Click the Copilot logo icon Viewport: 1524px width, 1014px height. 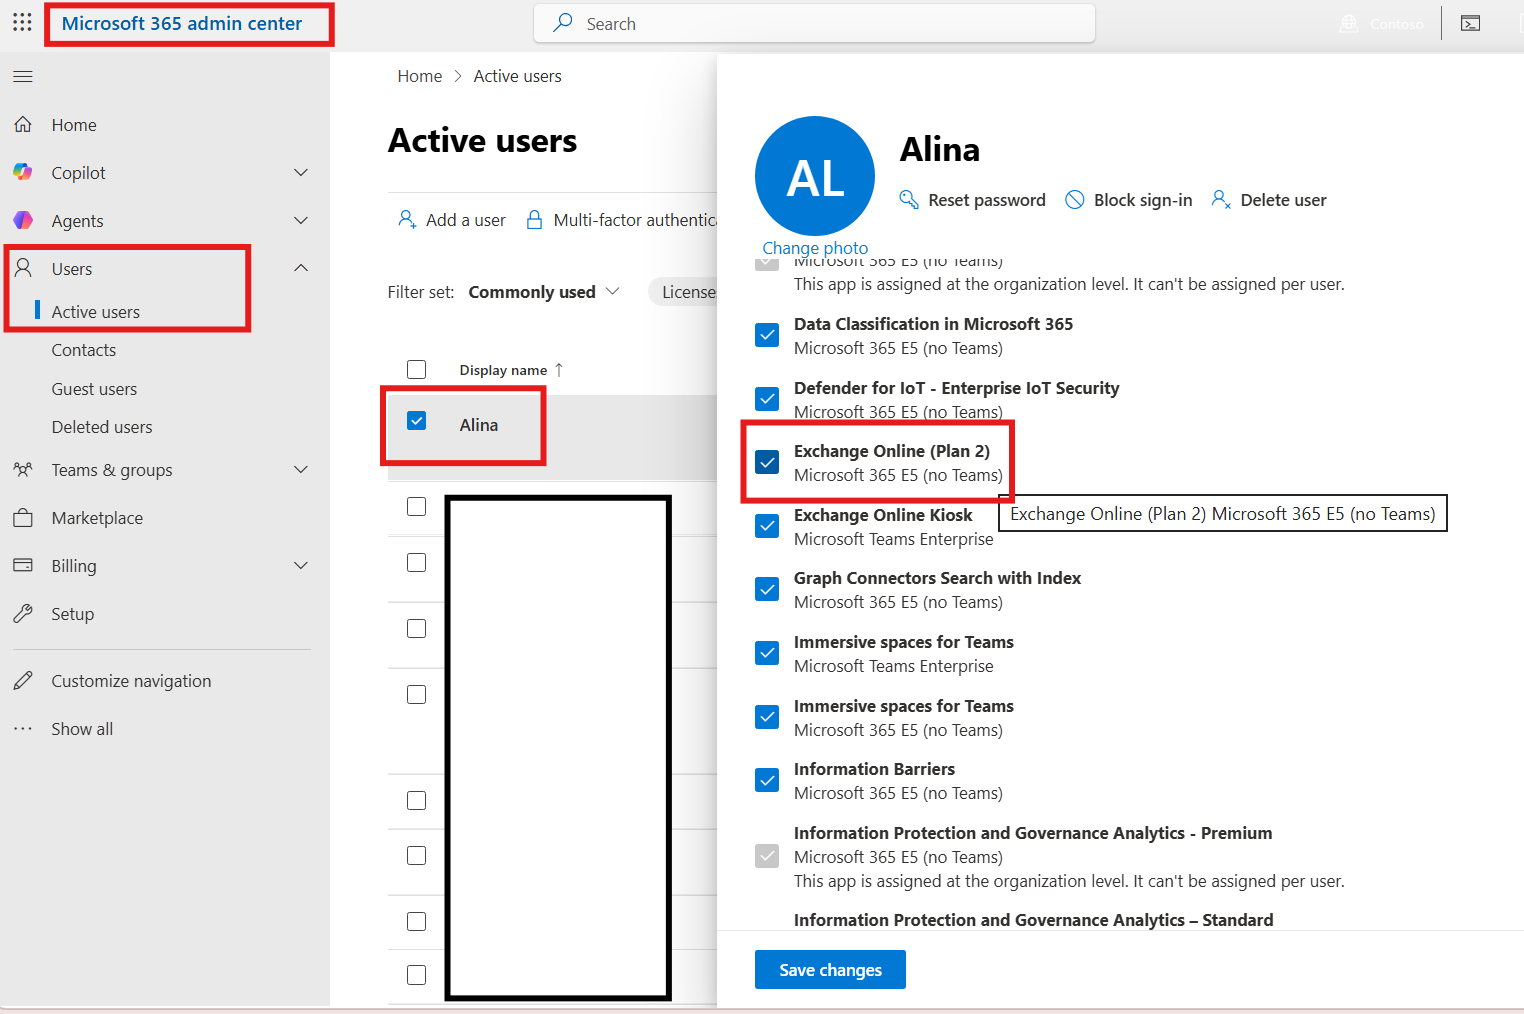pos(23,172)
